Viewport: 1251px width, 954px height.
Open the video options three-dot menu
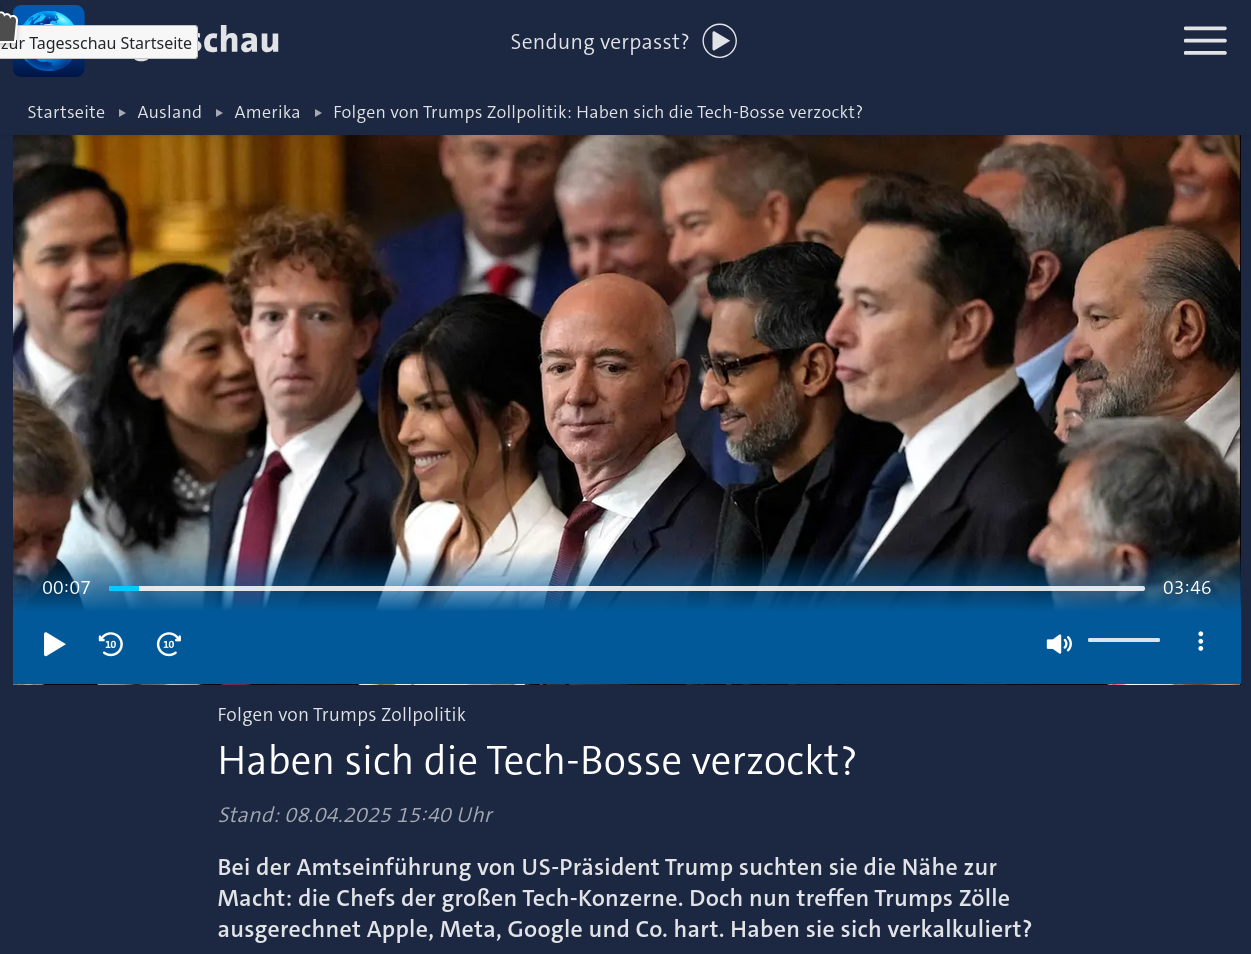click(x=1200, y=642)
